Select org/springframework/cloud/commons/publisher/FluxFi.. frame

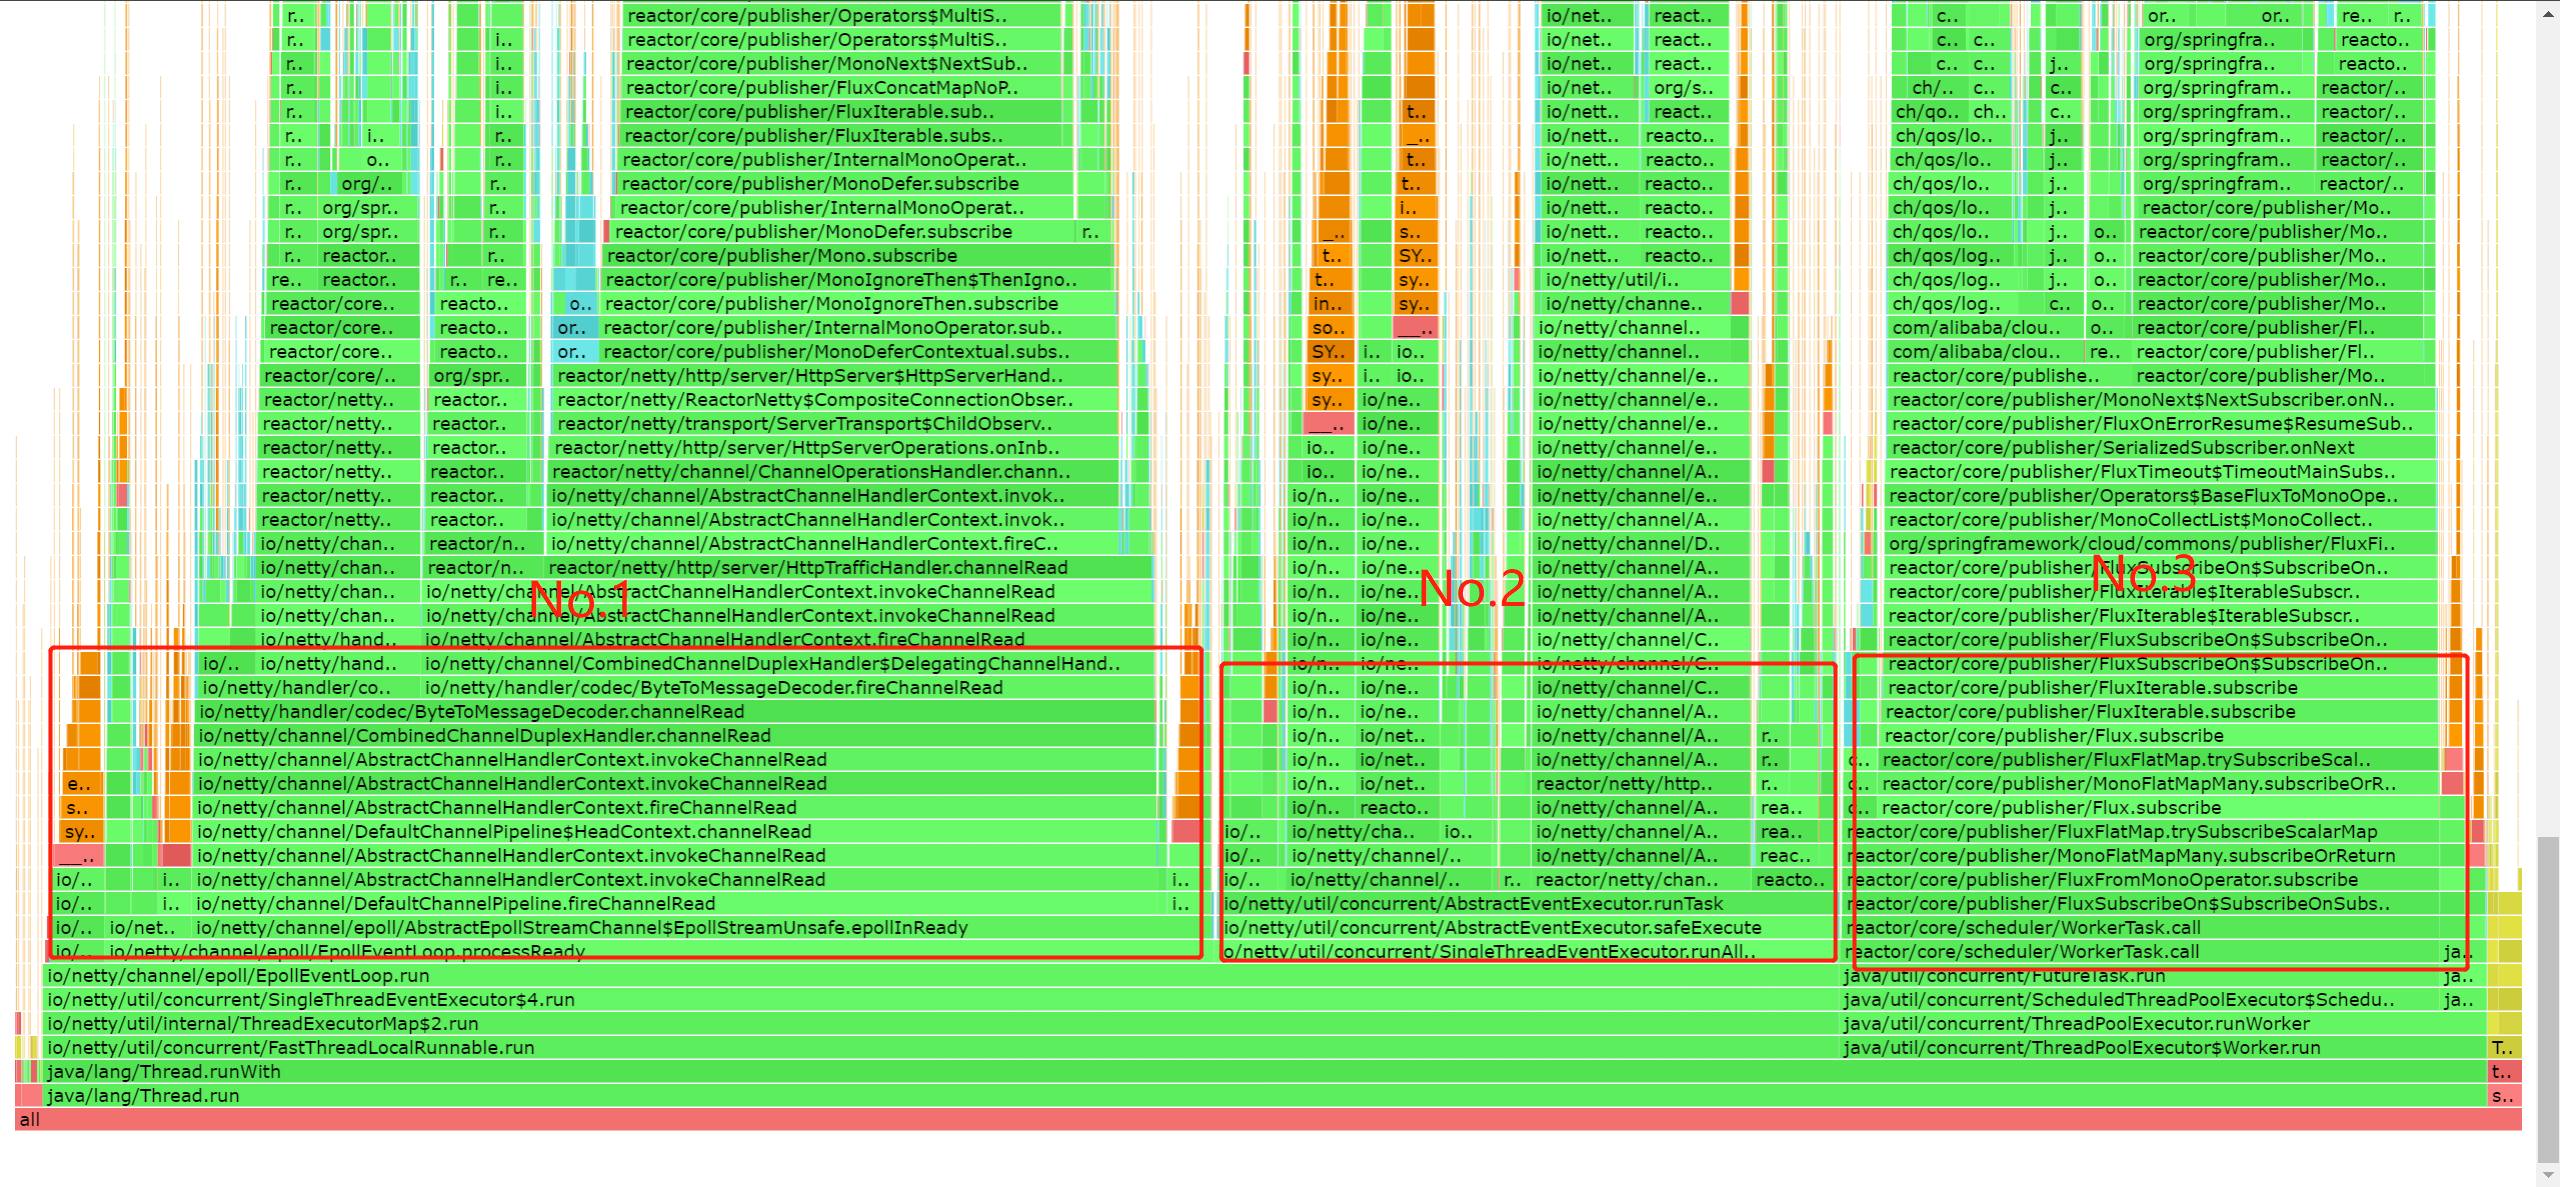[x=2160, y=543]
